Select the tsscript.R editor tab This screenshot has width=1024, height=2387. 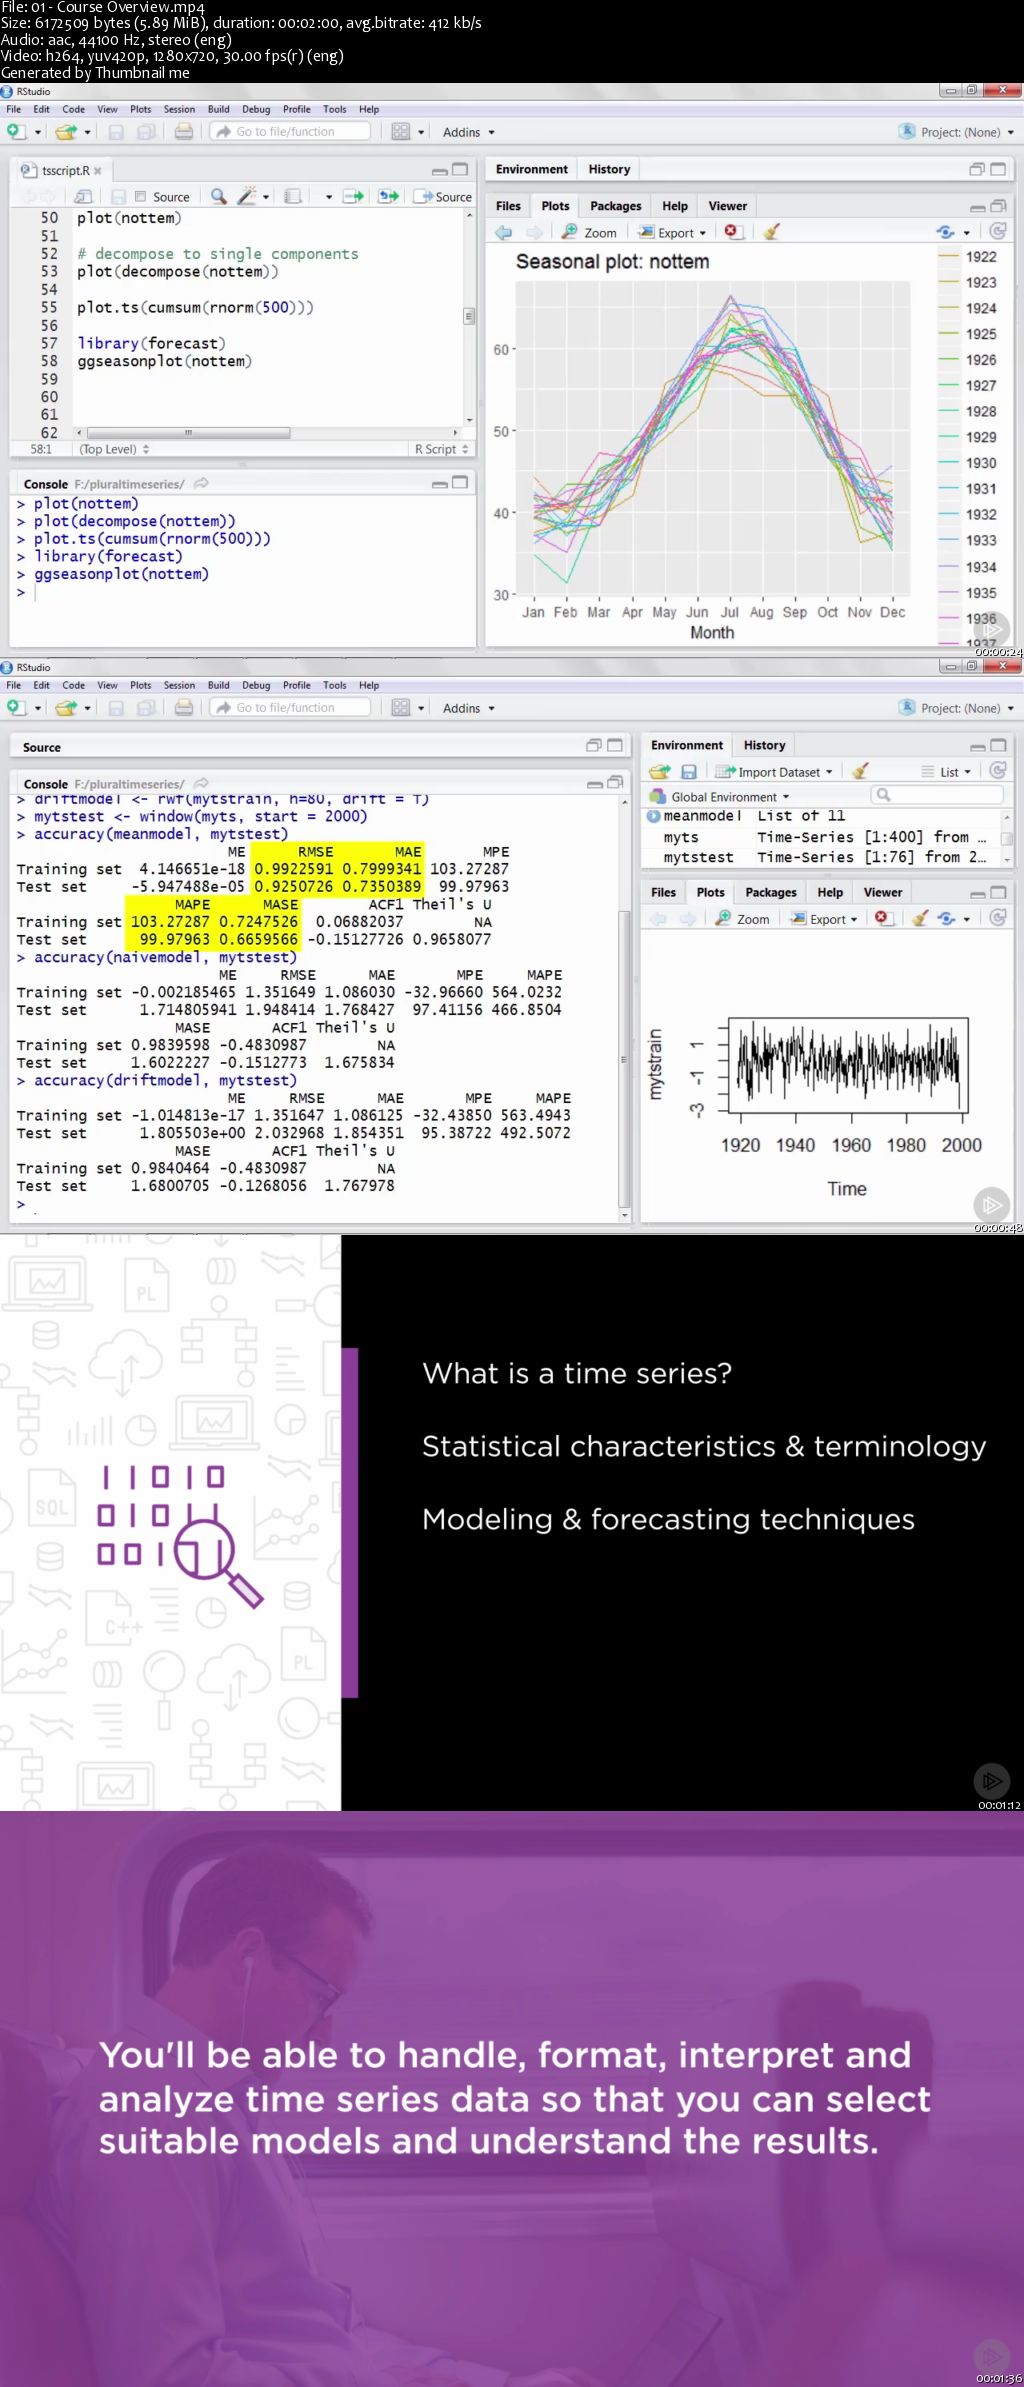[61, 170]
